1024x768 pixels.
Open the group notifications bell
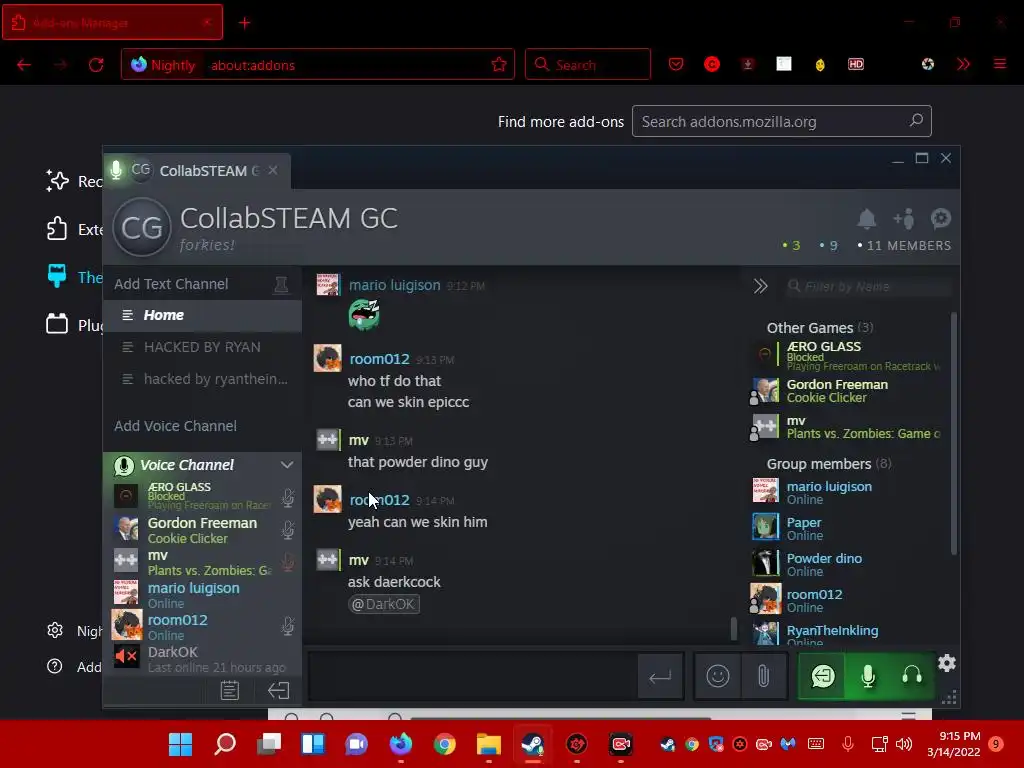pos(867,219)
